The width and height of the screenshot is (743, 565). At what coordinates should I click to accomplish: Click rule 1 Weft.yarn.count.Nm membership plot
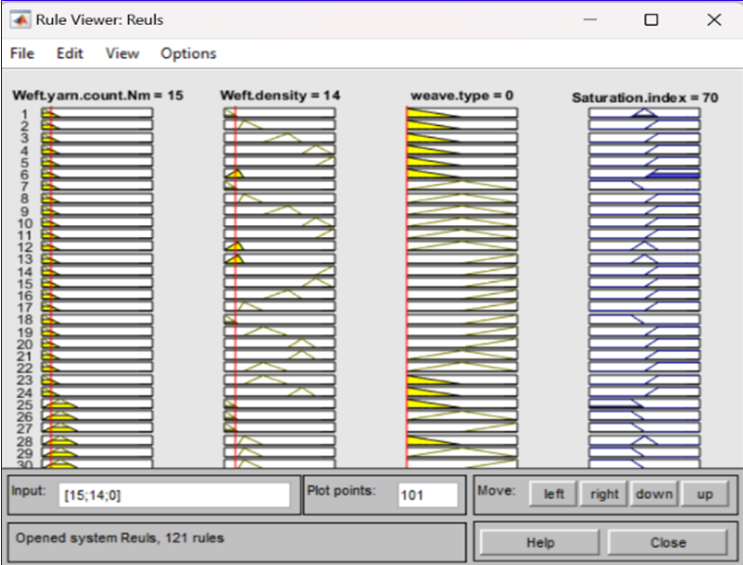pos(97,113)
